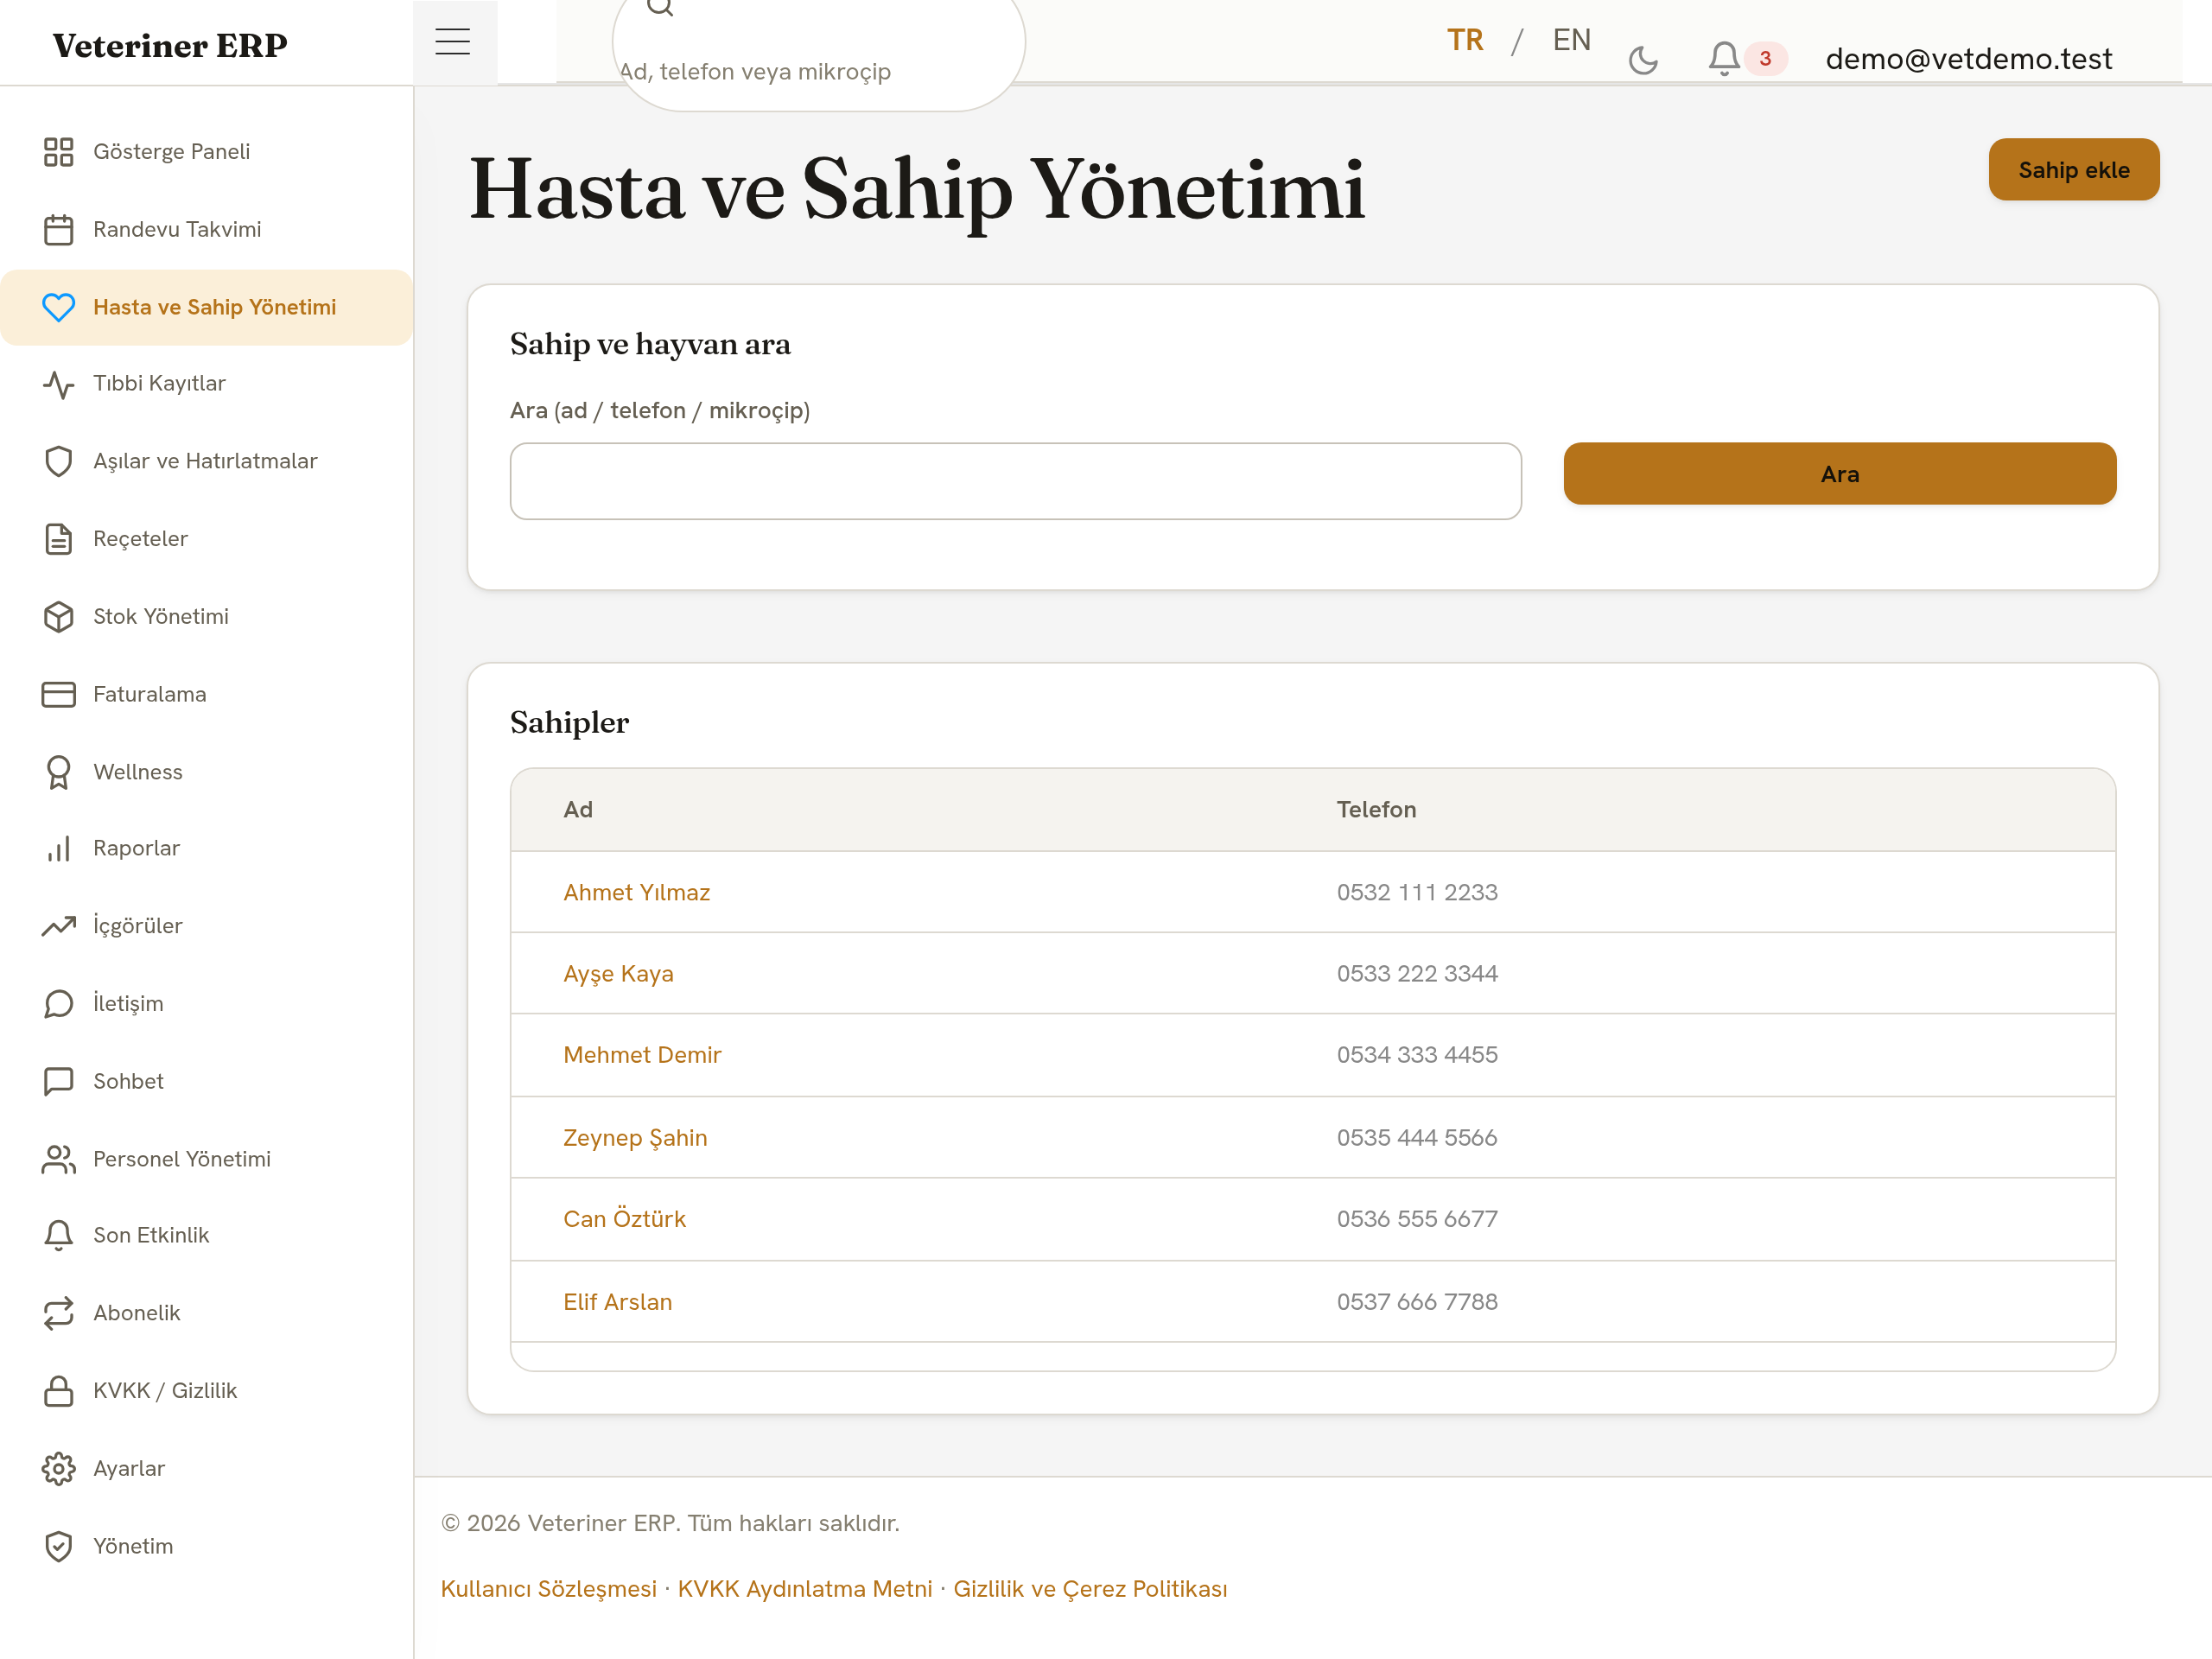Click the Randevu Takvimi calendar icon
2212x1659 pixels.
pyautogui.click(x=58, y=229)
